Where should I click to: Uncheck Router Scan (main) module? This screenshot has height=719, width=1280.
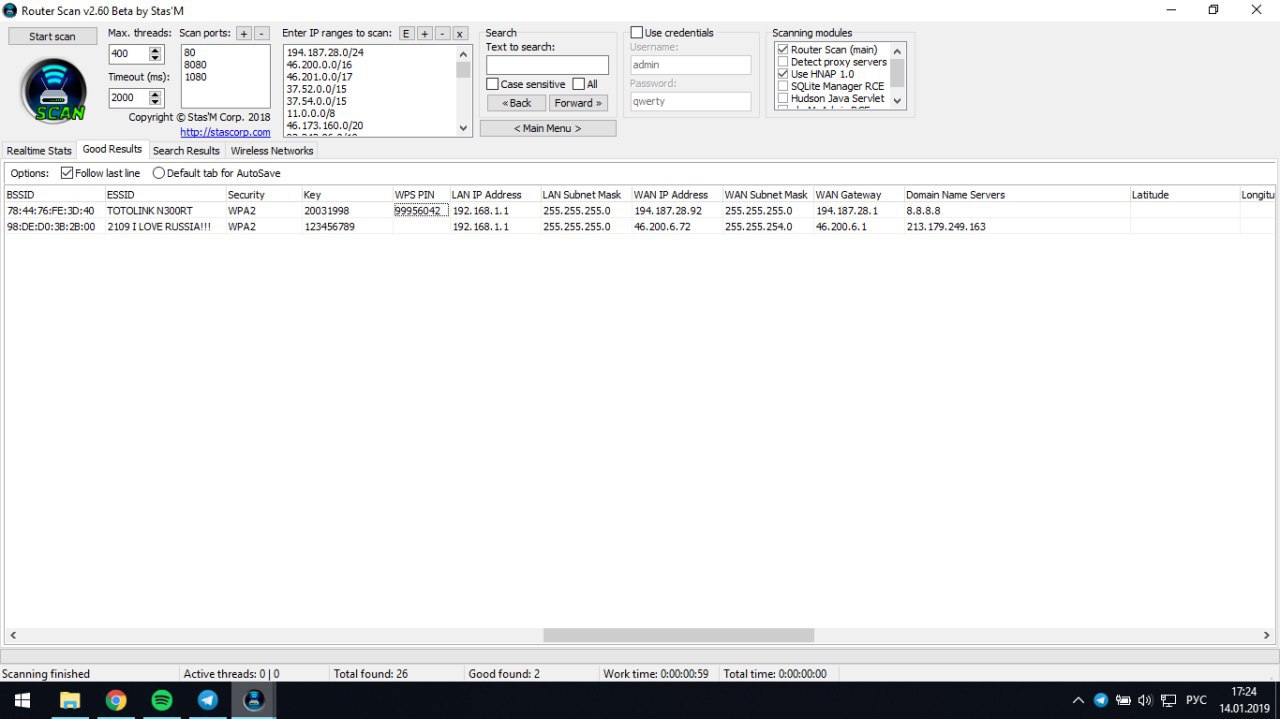point(783,50)
